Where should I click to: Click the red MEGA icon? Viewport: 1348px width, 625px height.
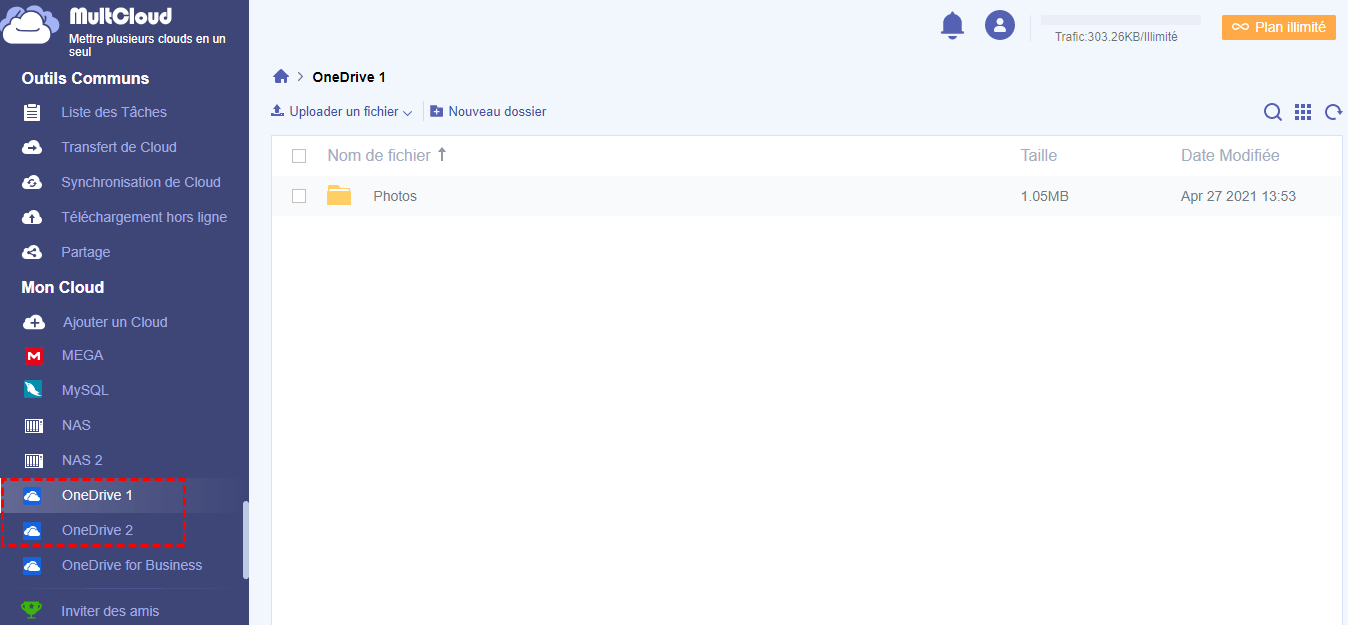click(x=34, y=356)
